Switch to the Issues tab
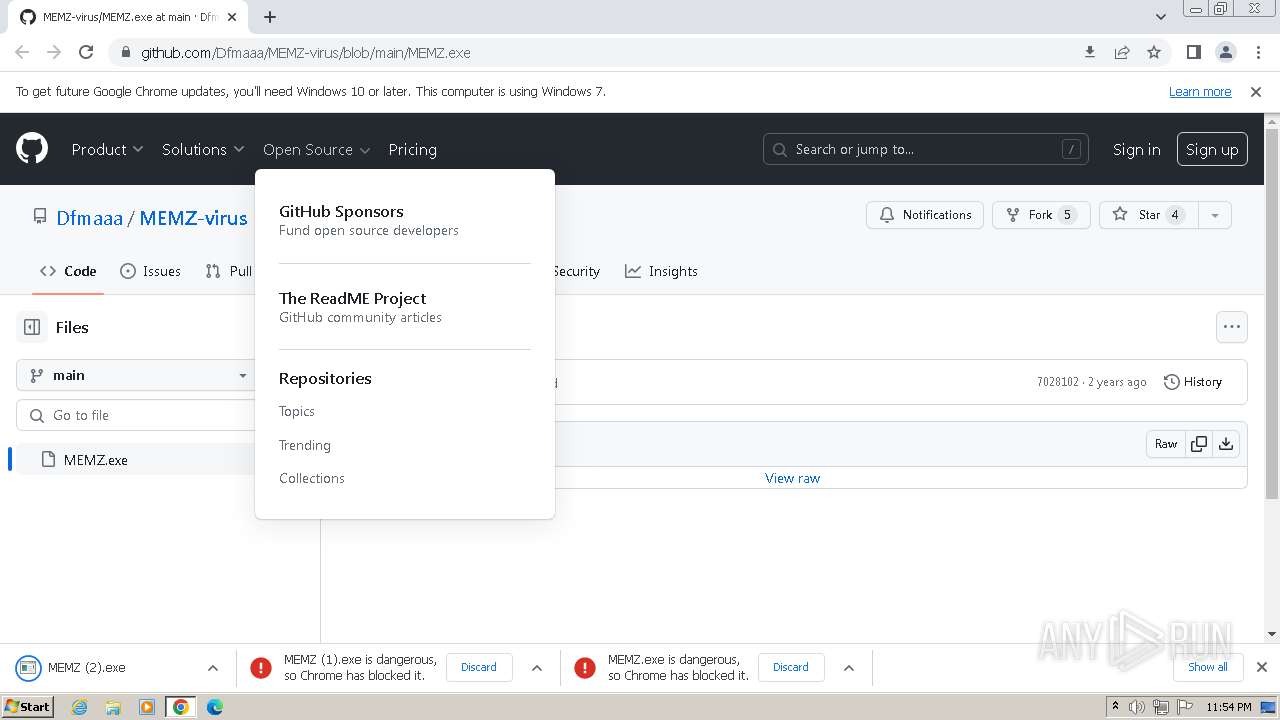The width and height of the screenshot is (1280, 720). click(150, 271)
